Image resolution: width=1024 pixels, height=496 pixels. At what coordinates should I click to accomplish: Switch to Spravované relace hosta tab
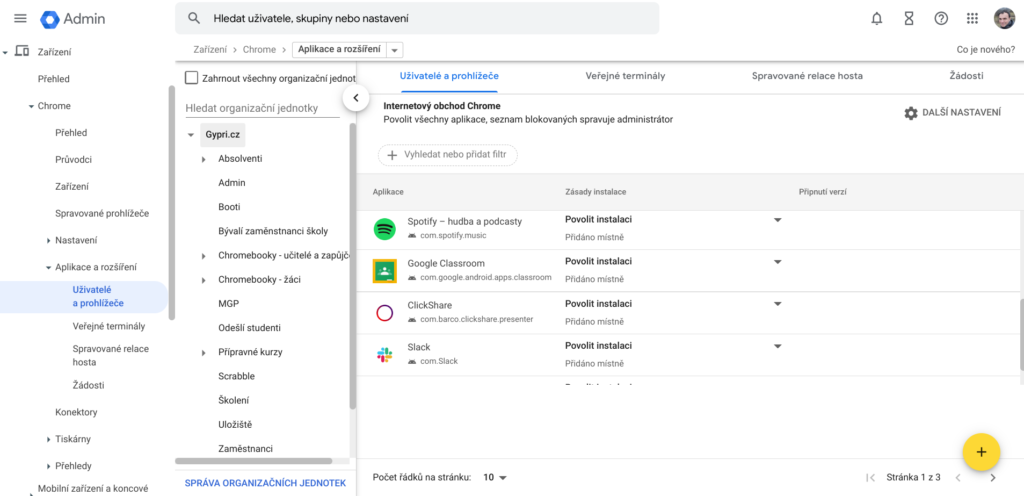point(806,76)
